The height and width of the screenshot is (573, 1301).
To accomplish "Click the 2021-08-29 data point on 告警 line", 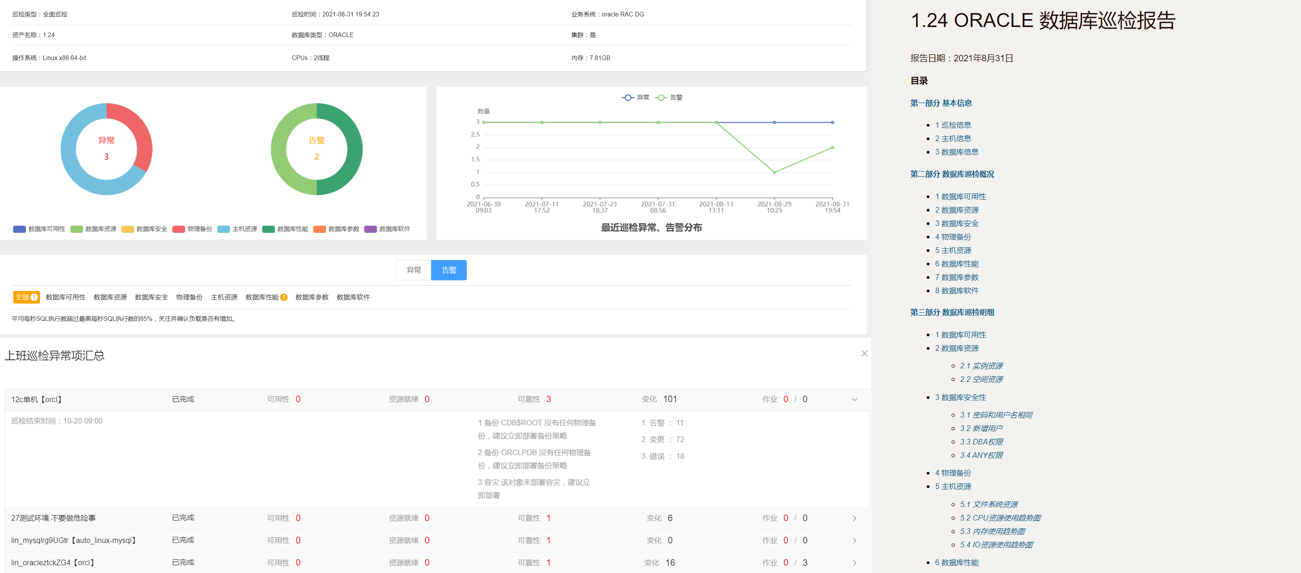I will tap(774, 172).
